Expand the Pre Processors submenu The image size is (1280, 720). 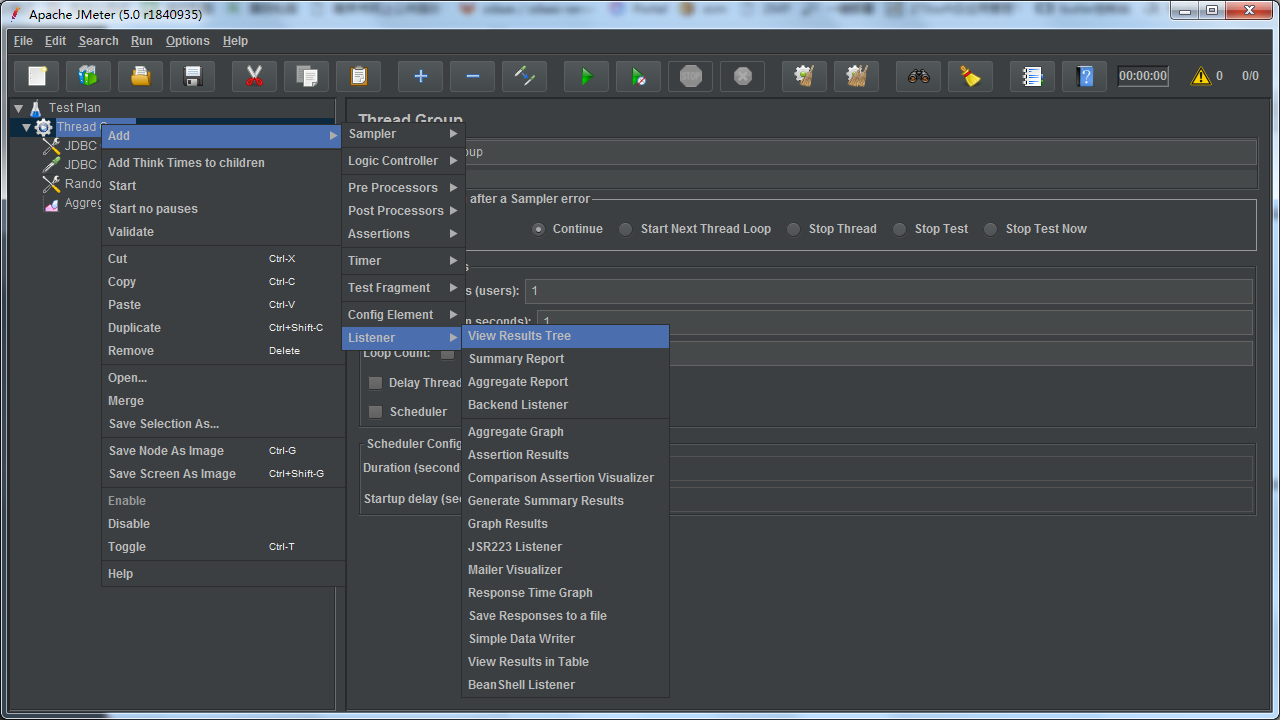coord(403,188)
